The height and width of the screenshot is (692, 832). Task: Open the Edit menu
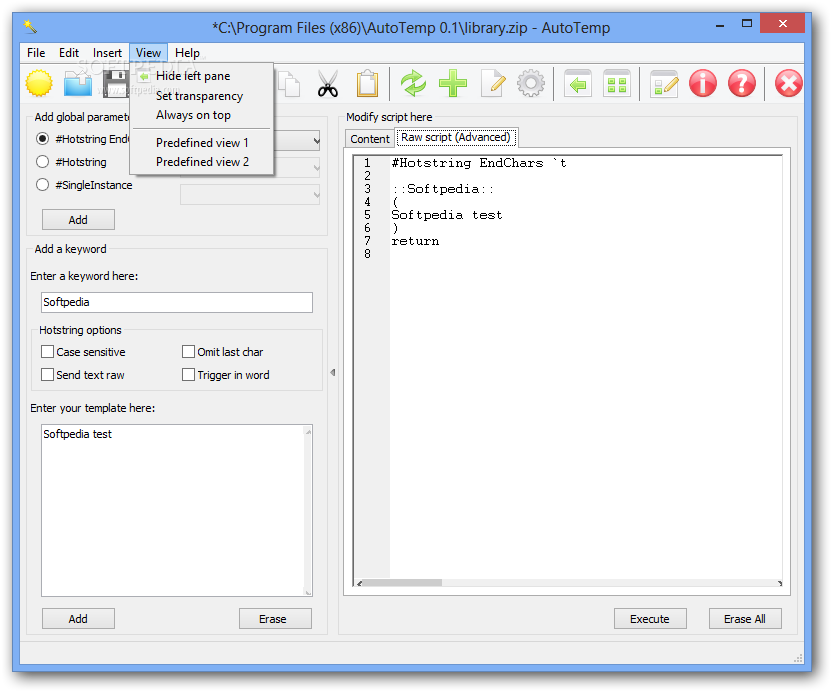69,53
